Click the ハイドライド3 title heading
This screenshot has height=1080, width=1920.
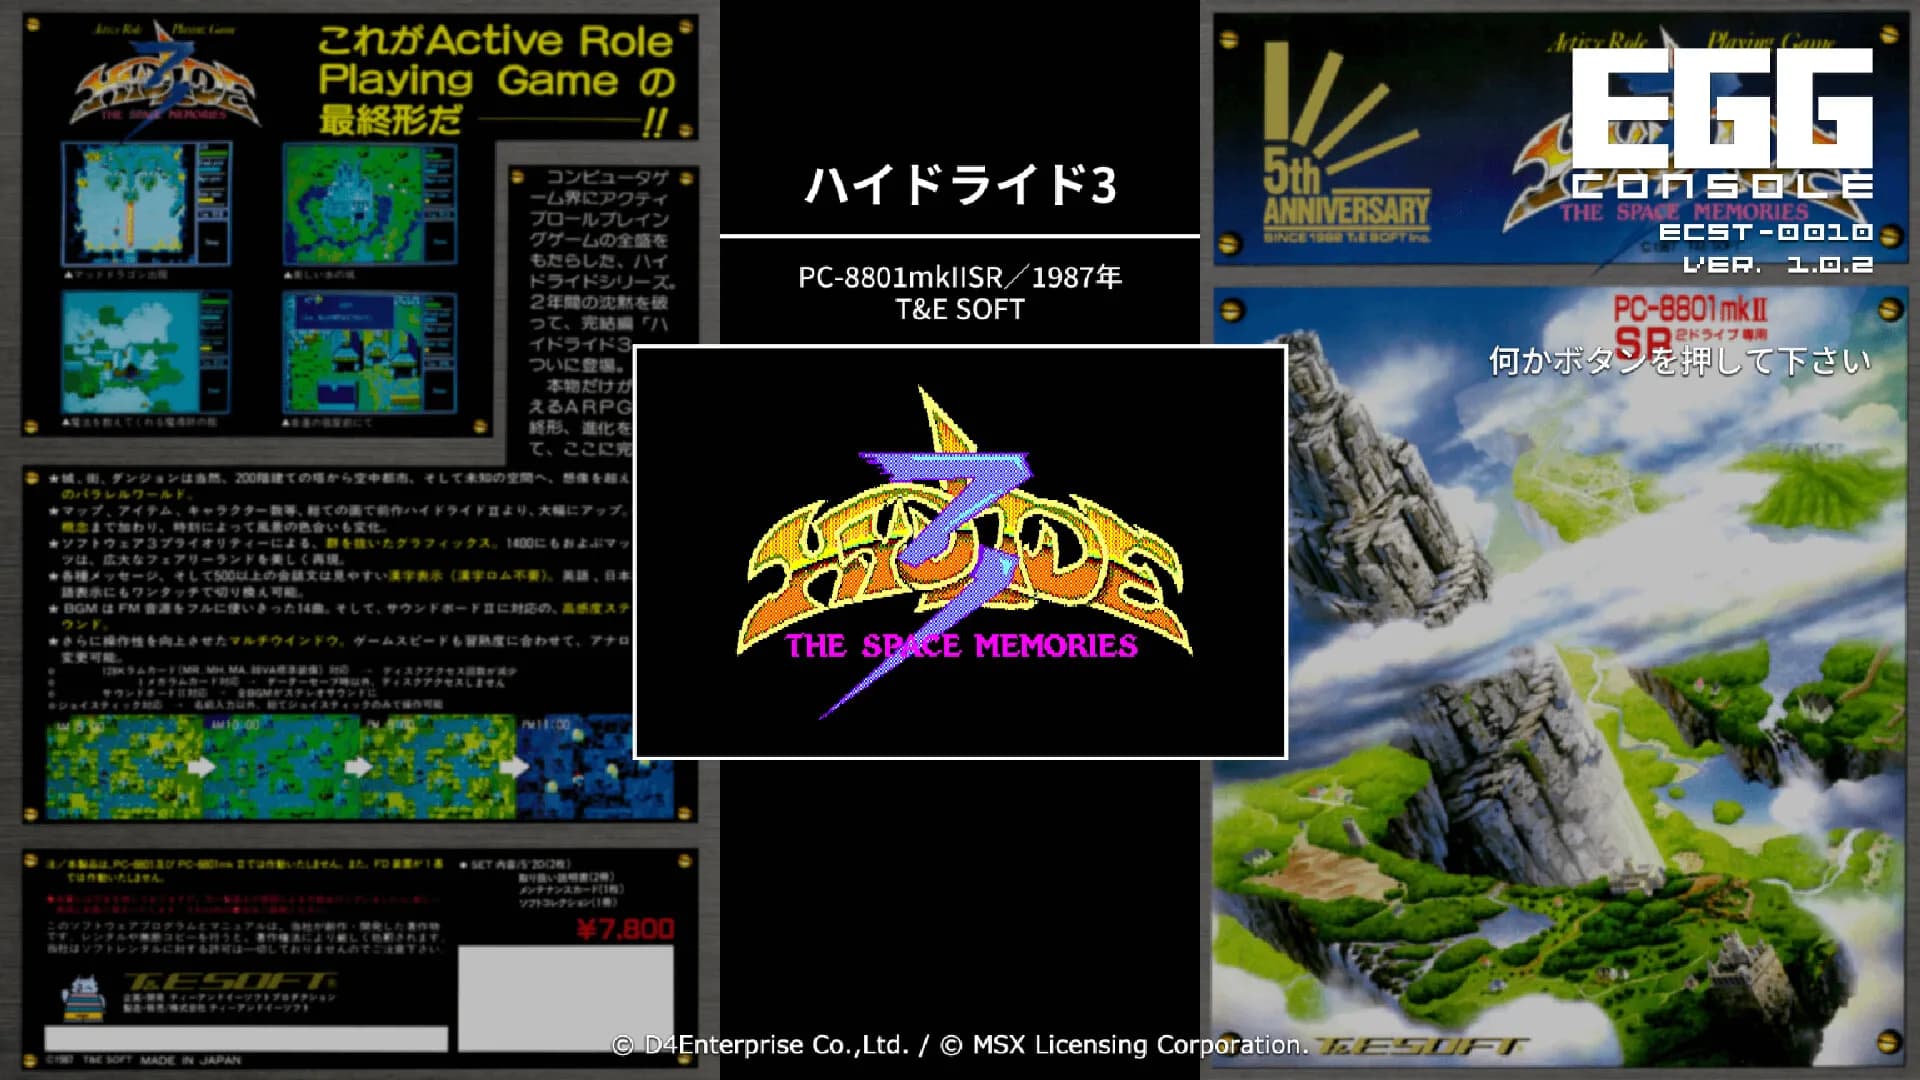point(960,185)
